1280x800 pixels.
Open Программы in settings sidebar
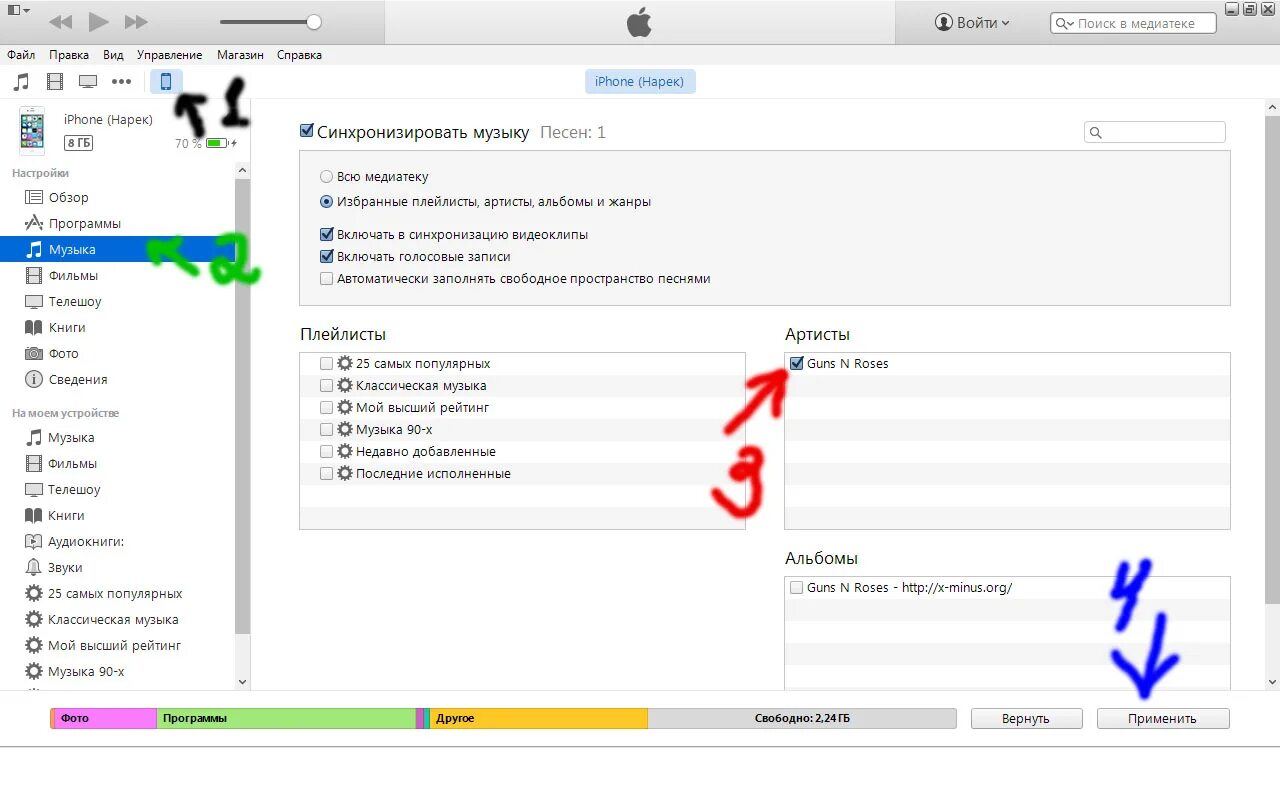click(118, 223)
